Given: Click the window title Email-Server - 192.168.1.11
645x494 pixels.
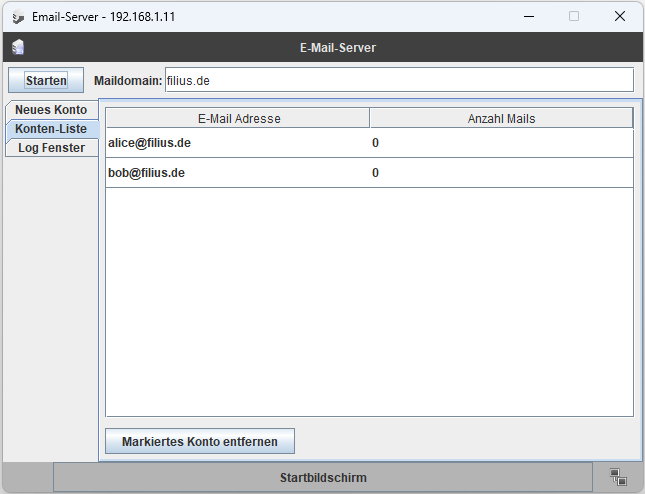Looking at the screenshot, I should 103,17.
